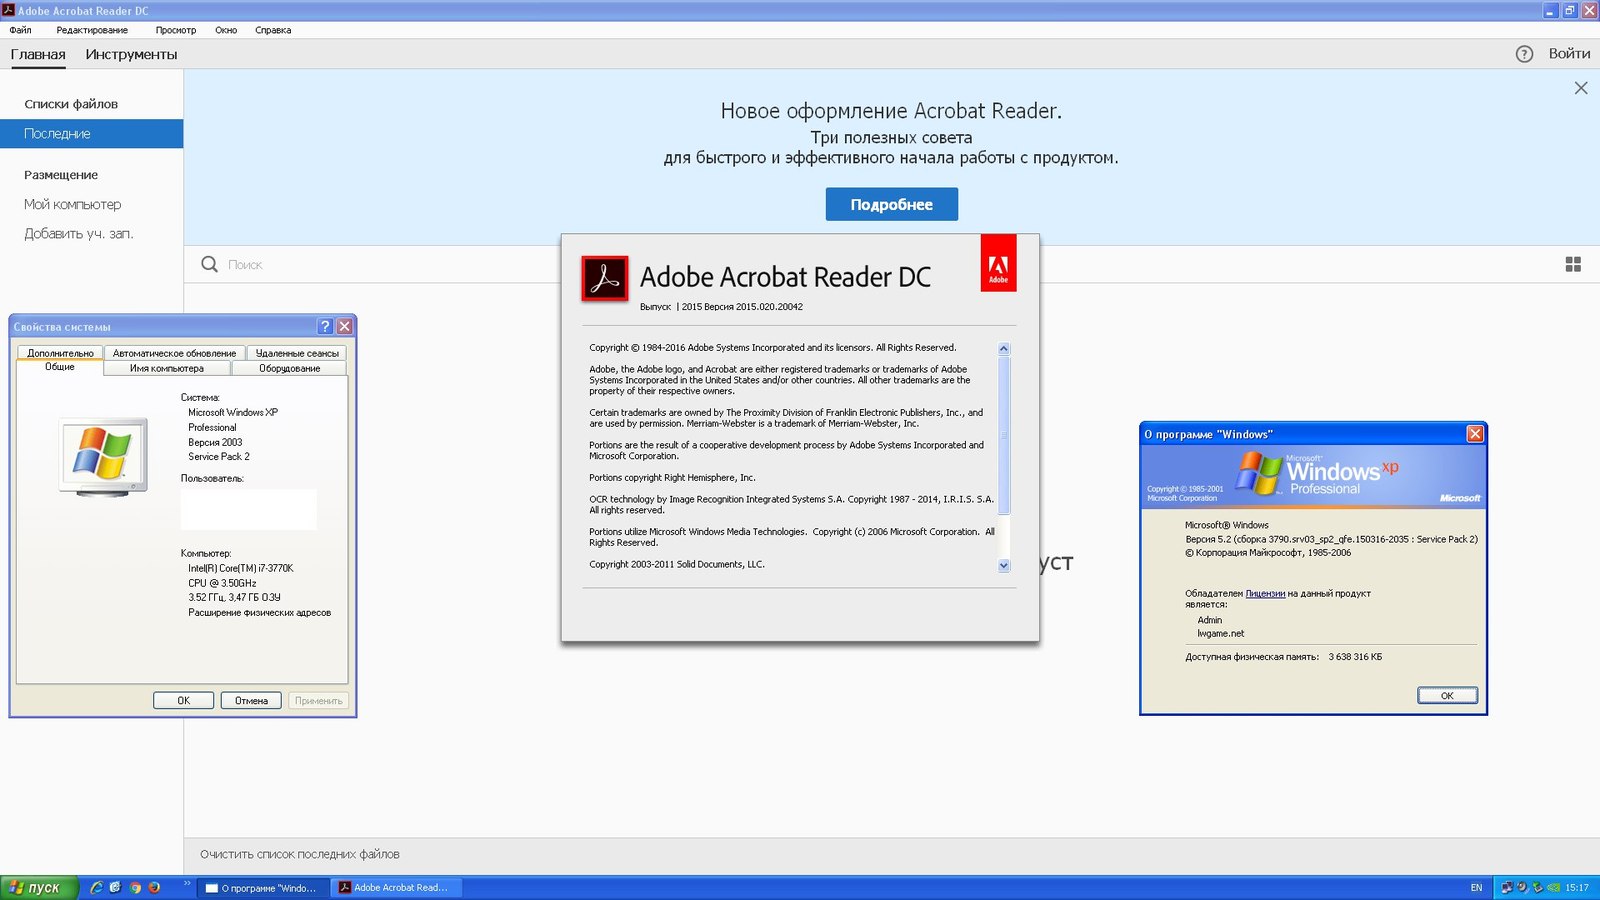Open the second Quick Launch icon beside Internet Explorer
Image resolution: width=1600 pixels, height=900 pixels.
[x=115, y=887]
